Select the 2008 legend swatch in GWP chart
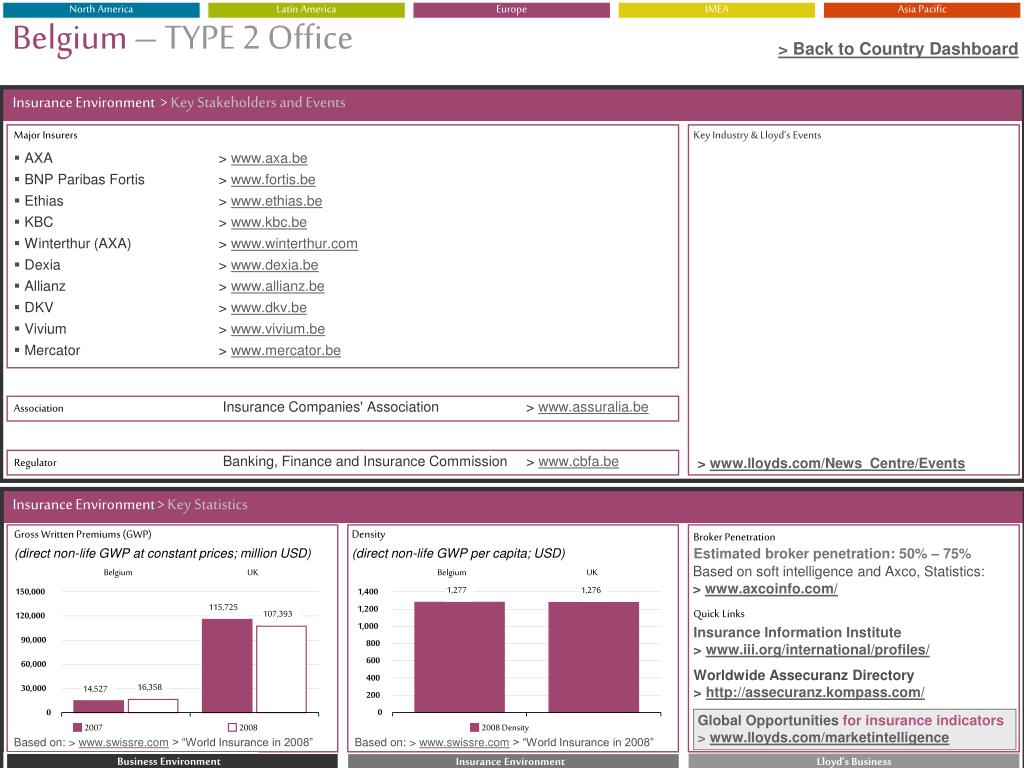 coord(232,728)
